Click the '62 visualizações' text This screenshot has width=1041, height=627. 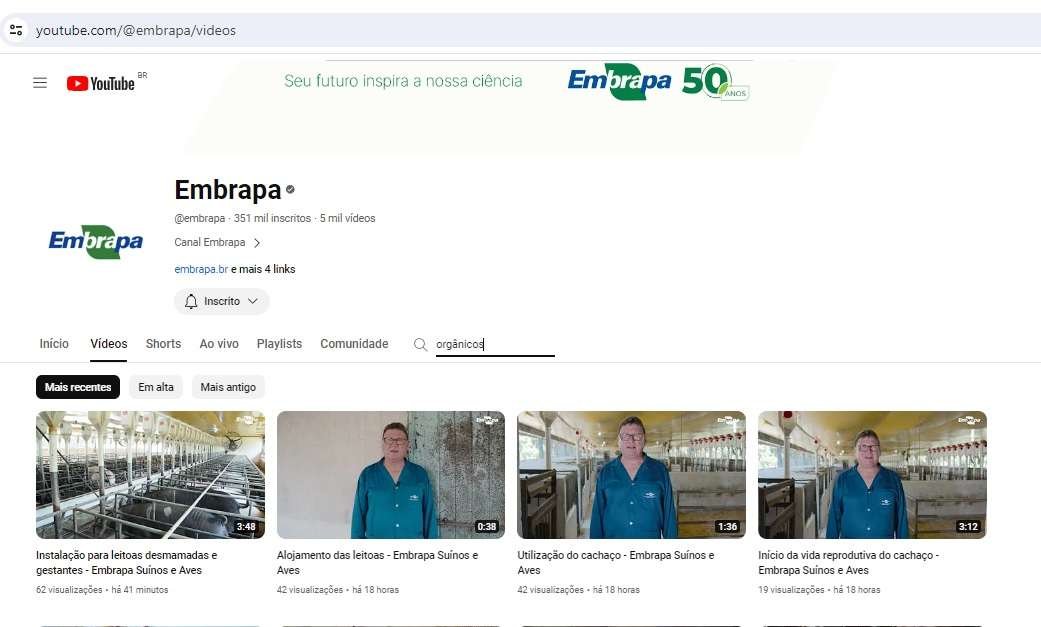point(69,590)
